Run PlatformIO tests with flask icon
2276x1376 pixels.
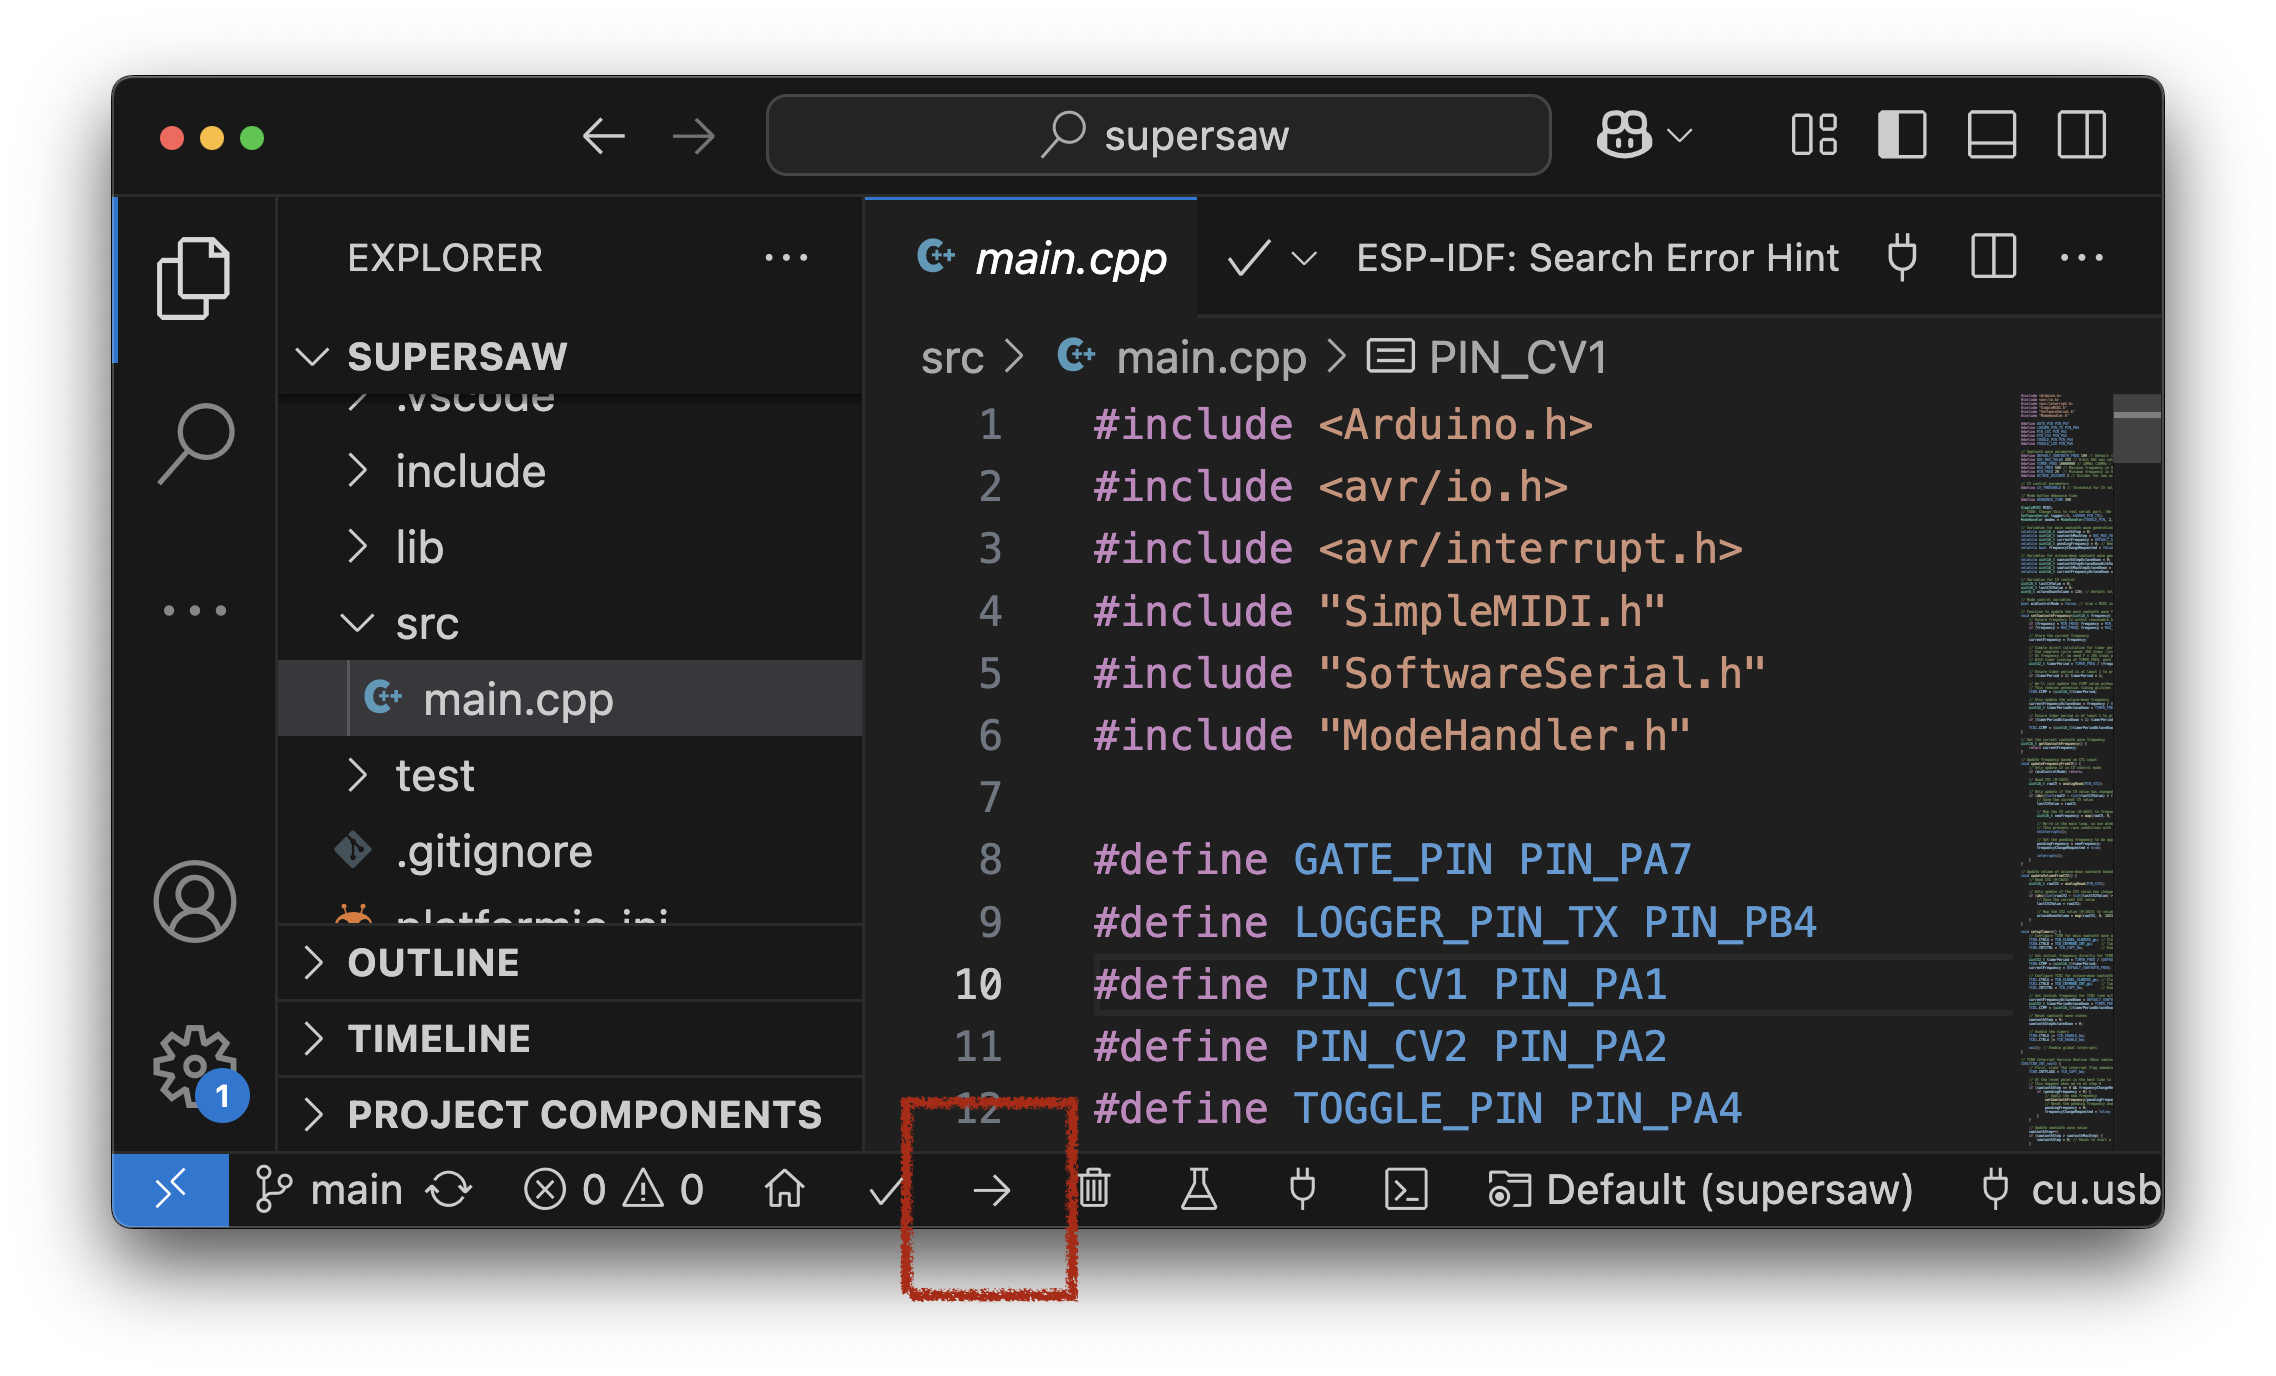pos(1199,1189)
